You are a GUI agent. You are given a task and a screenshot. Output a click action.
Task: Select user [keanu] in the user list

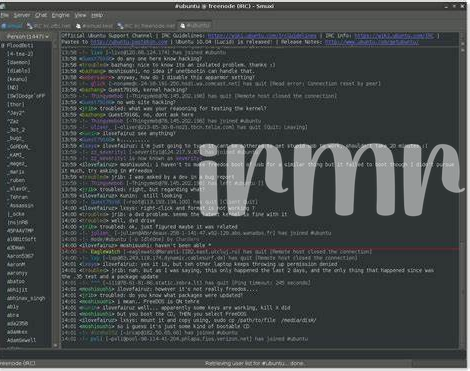[x=17, y=79]
